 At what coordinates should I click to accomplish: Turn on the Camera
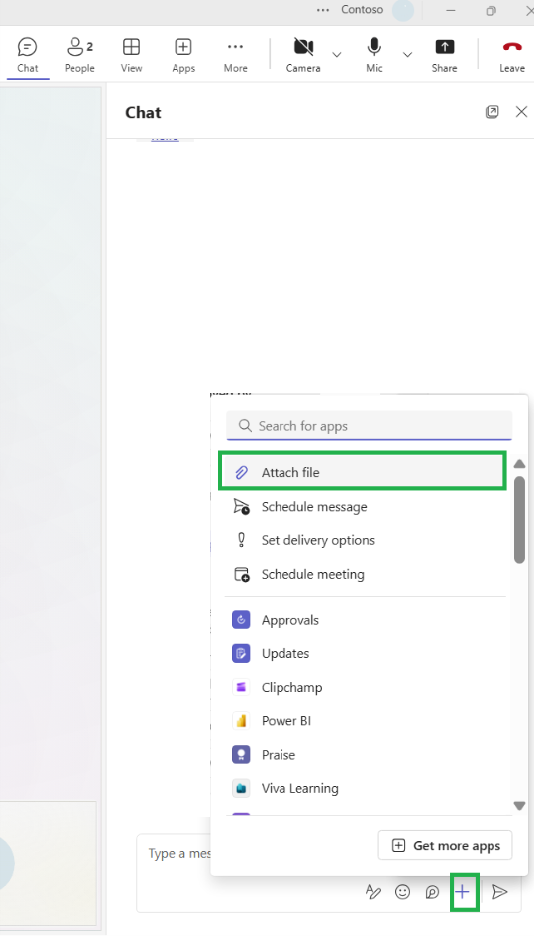[303, 55]
